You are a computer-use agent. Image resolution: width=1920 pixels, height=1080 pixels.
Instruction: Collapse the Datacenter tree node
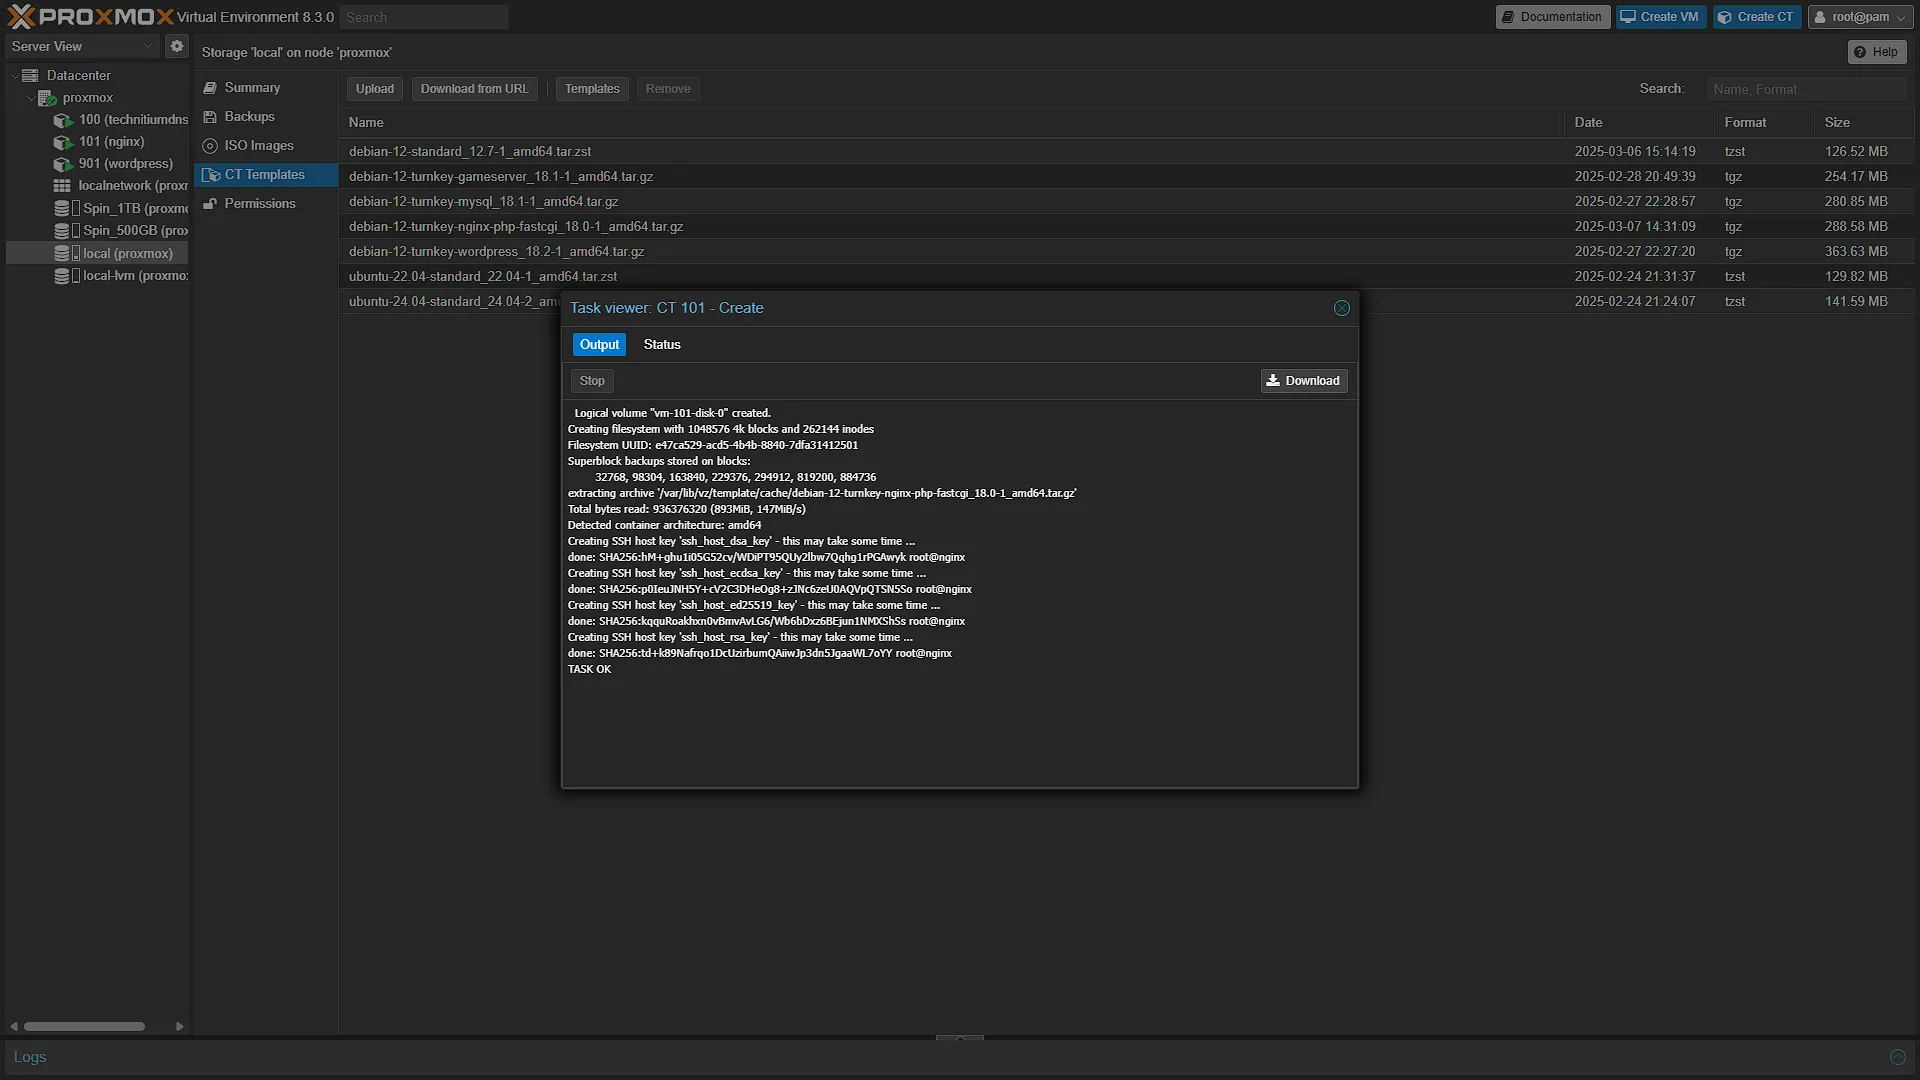tap(14, 75)
